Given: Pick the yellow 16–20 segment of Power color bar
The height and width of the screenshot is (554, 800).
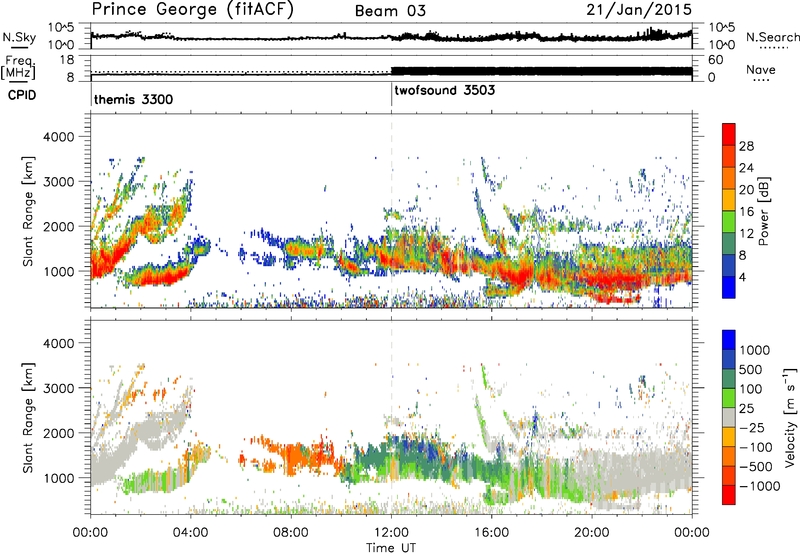Looking at the screenshot, I should 729,200.
